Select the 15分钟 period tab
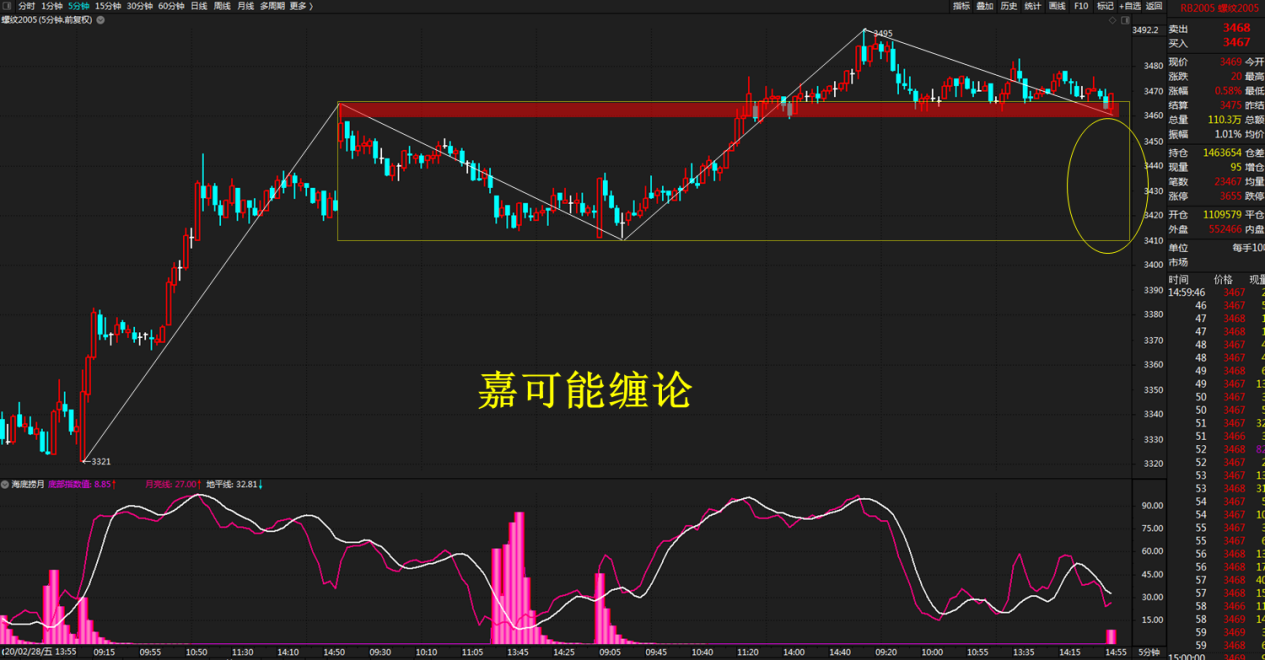The image size is (1265, 660). (x=108, y=6)
